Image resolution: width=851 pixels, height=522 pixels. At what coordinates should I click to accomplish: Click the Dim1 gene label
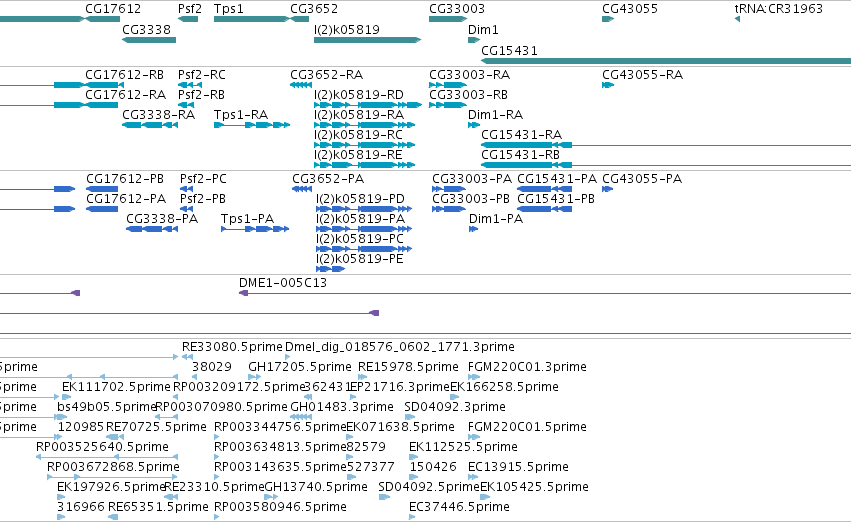pos(483,29)
